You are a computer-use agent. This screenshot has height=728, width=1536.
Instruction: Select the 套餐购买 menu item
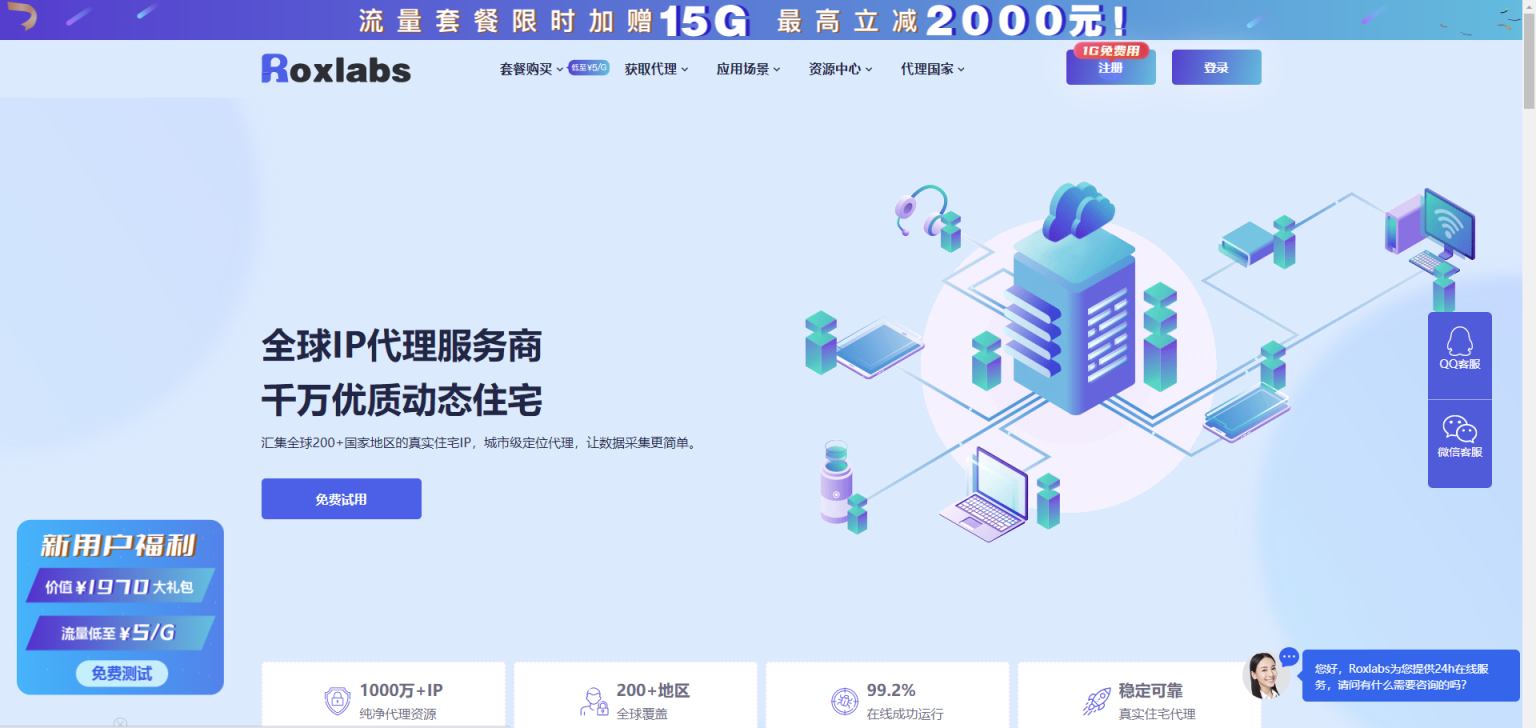(x=525, y=69)
